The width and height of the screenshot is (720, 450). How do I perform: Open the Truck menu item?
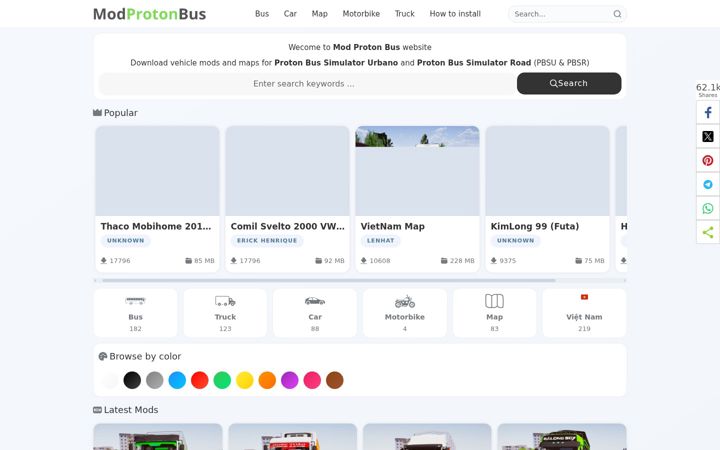405,14
